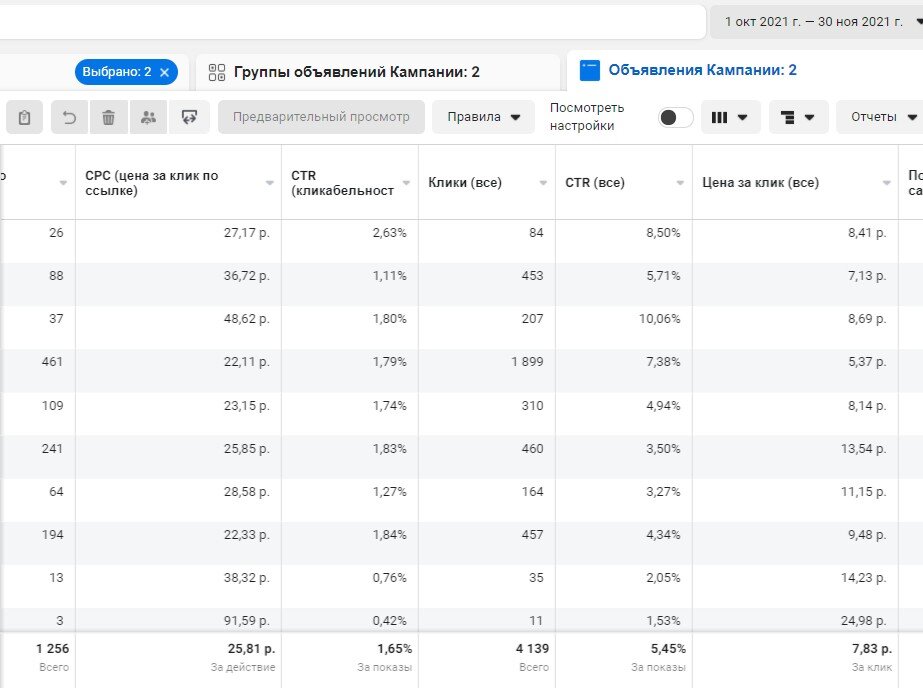
Task: Select the 36,72 р. CPC cell
Action: (246, 276)
